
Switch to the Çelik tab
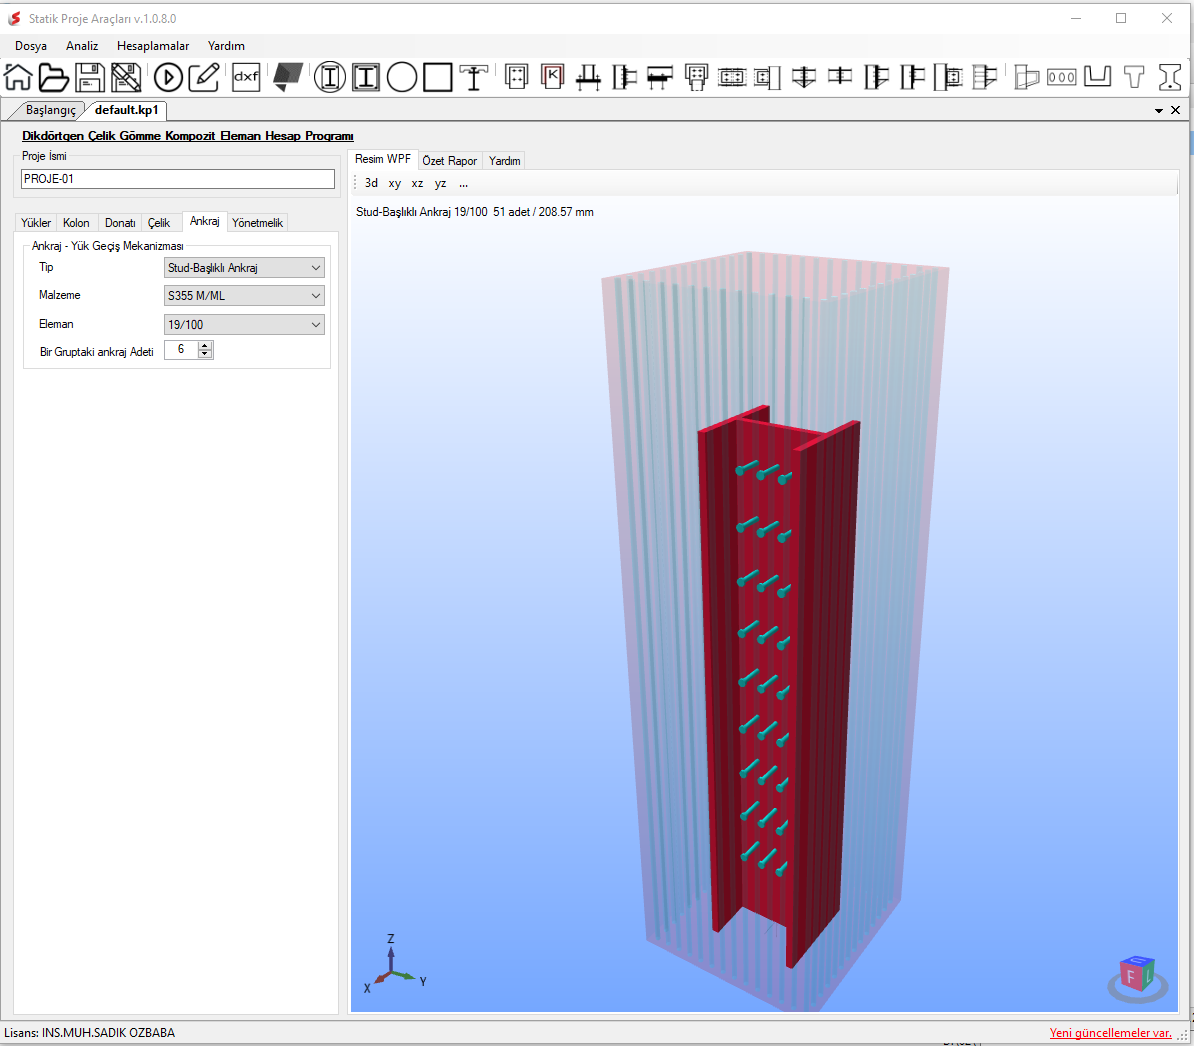point(158,223)
